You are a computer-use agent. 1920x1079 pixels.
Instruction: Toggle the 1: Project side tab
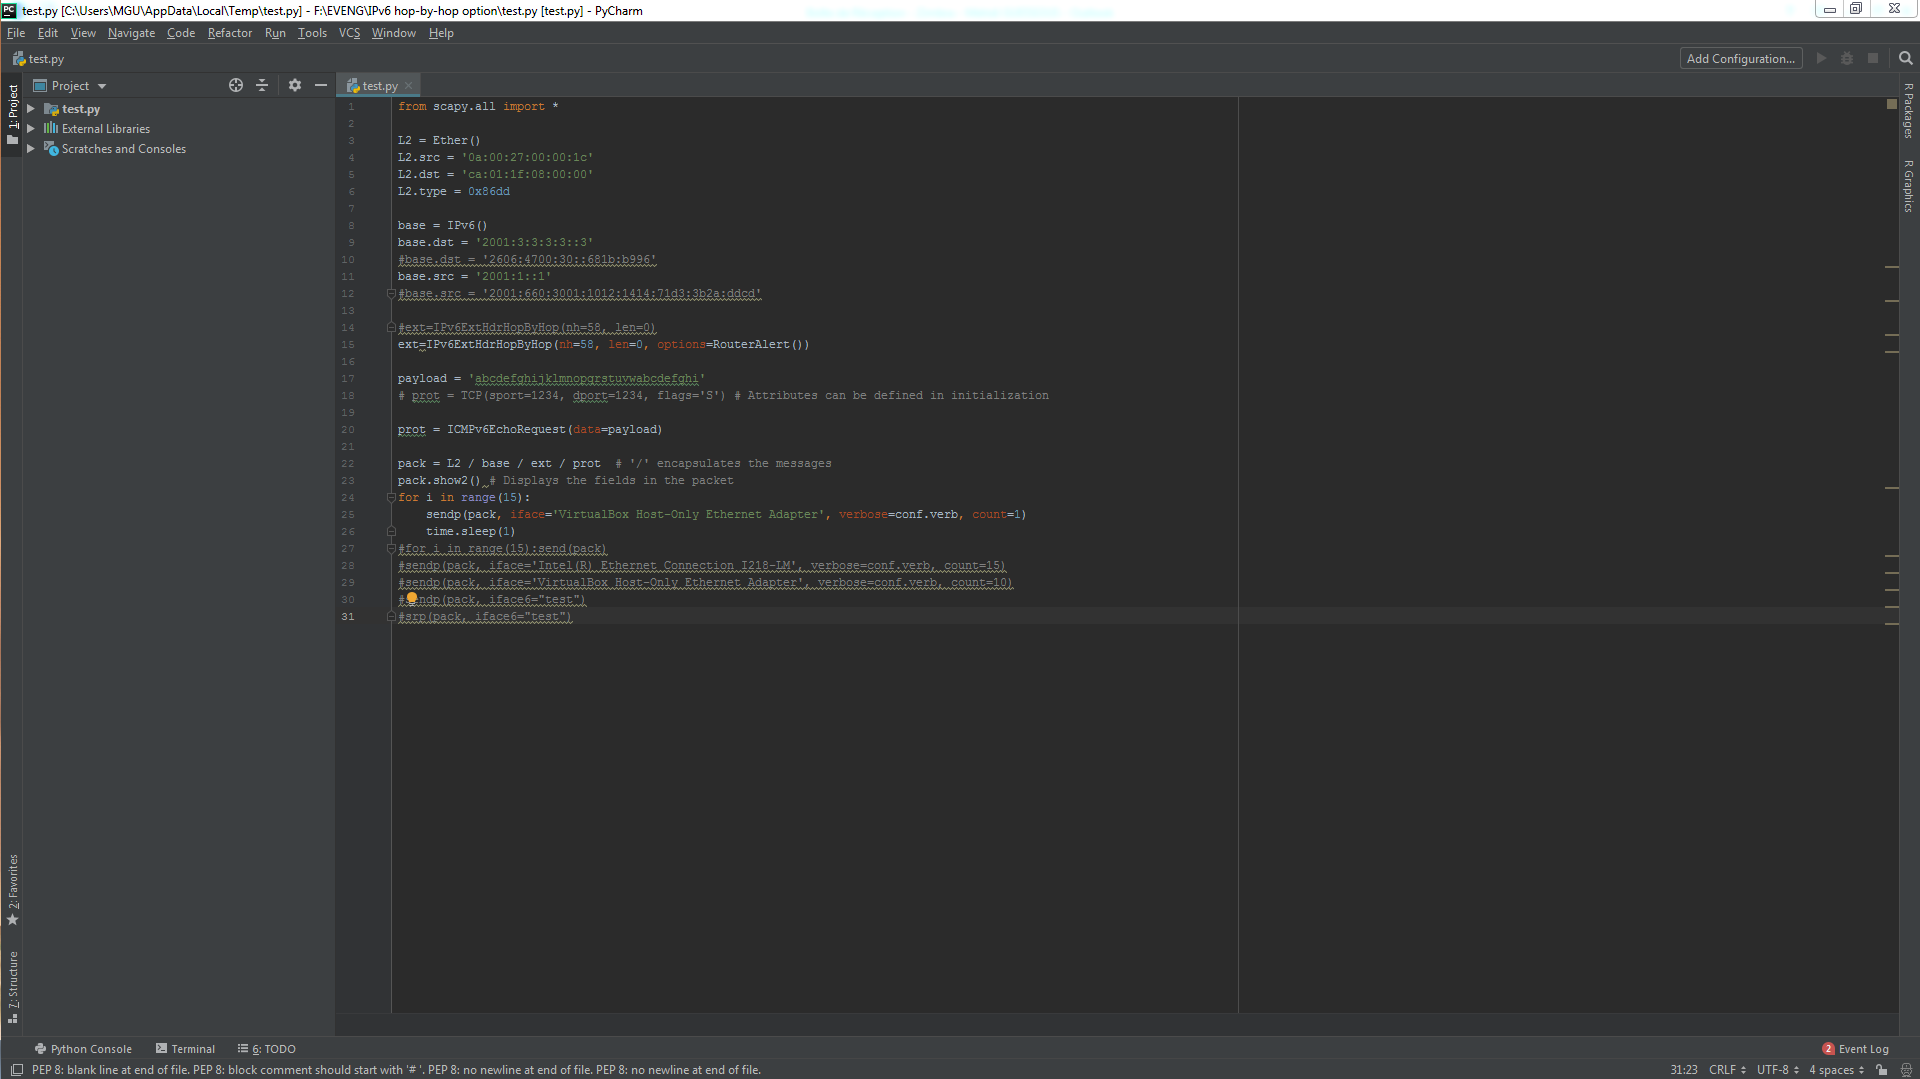(13, 114)
